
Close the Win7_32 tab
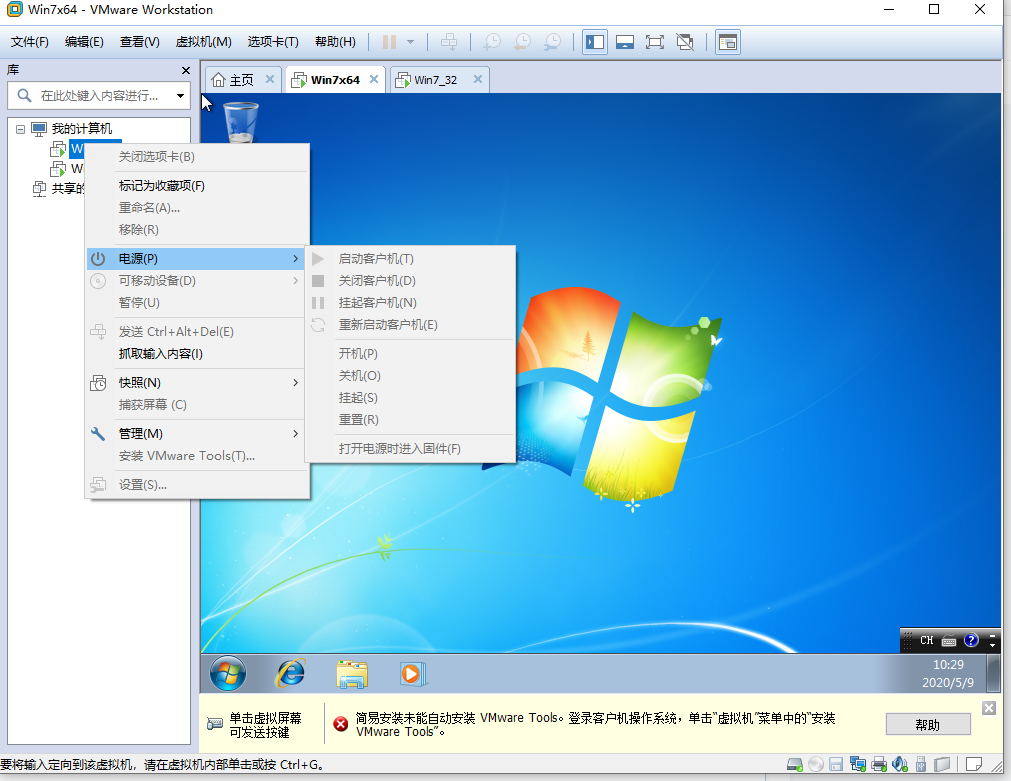[x=478, y=79]
